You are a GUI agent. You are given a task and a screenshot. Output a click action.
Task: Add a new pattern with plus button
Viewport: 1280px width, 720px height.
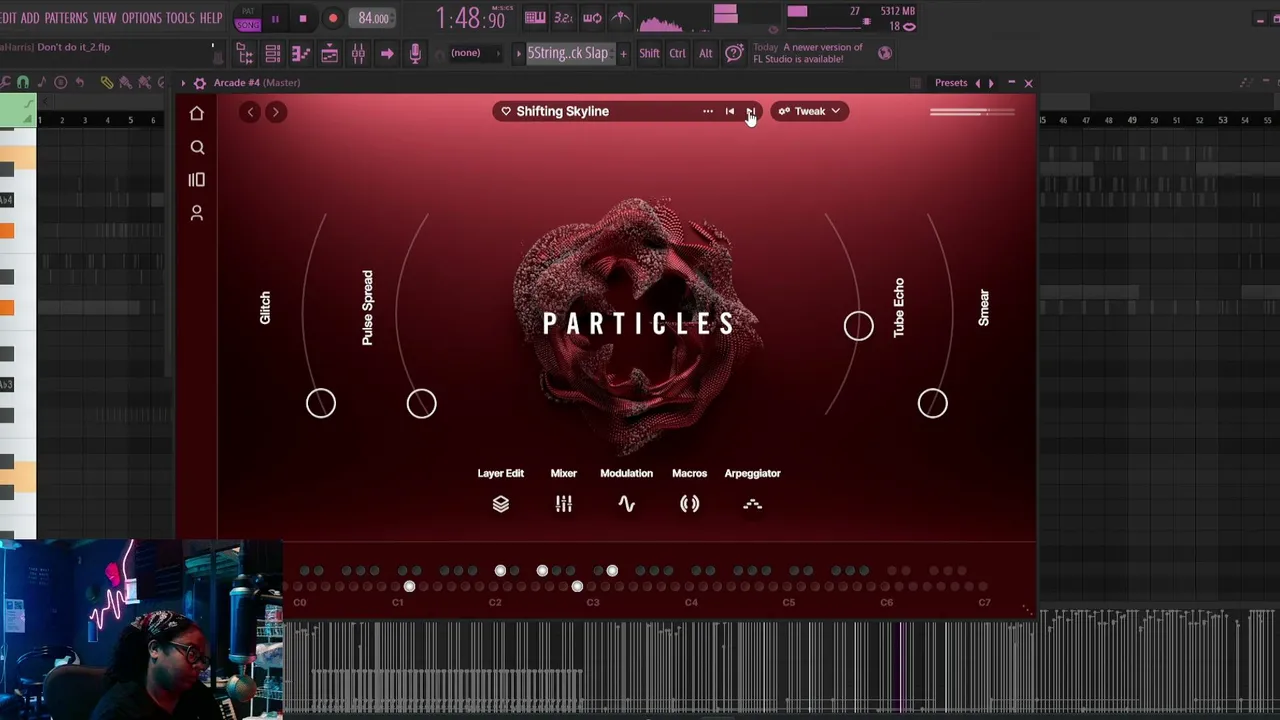tap(623, 54)
